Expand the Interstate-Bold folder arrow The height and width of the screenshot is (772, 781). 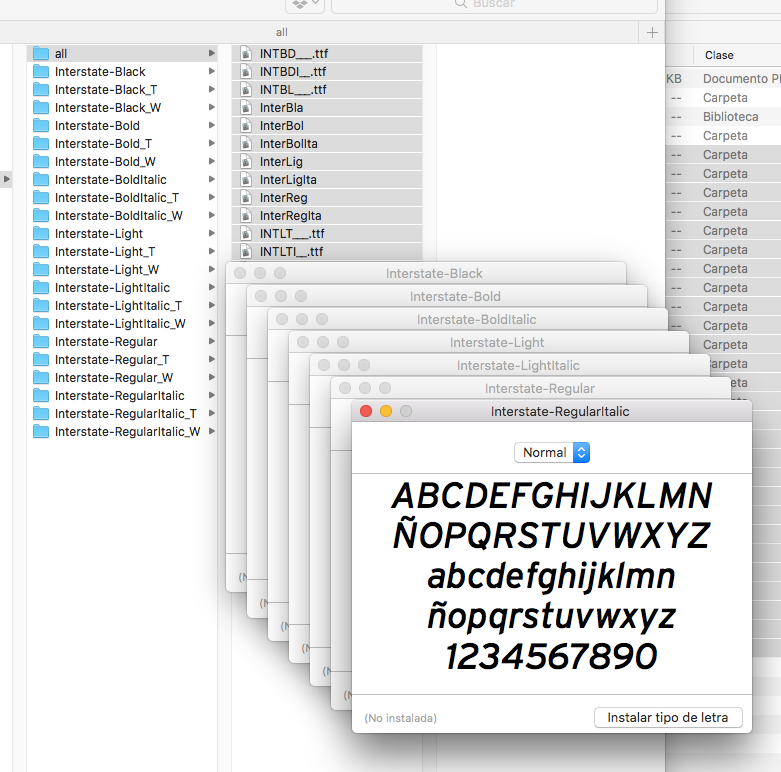click(212, 125)
